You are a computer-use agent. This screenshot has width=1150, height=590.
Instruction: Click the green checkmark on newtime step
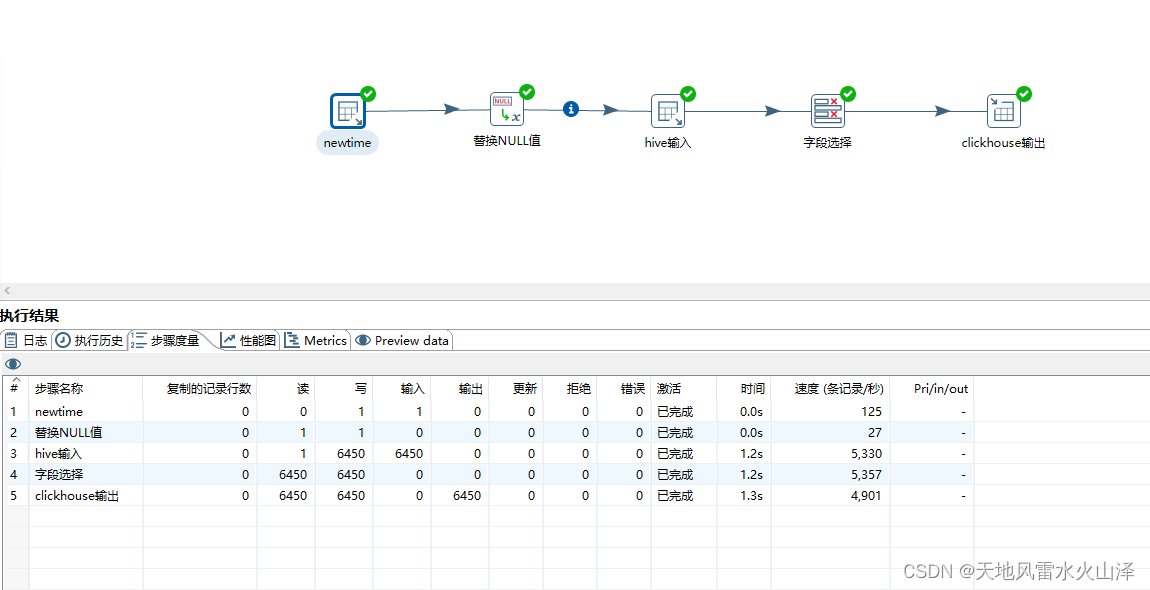click(367, 94)
